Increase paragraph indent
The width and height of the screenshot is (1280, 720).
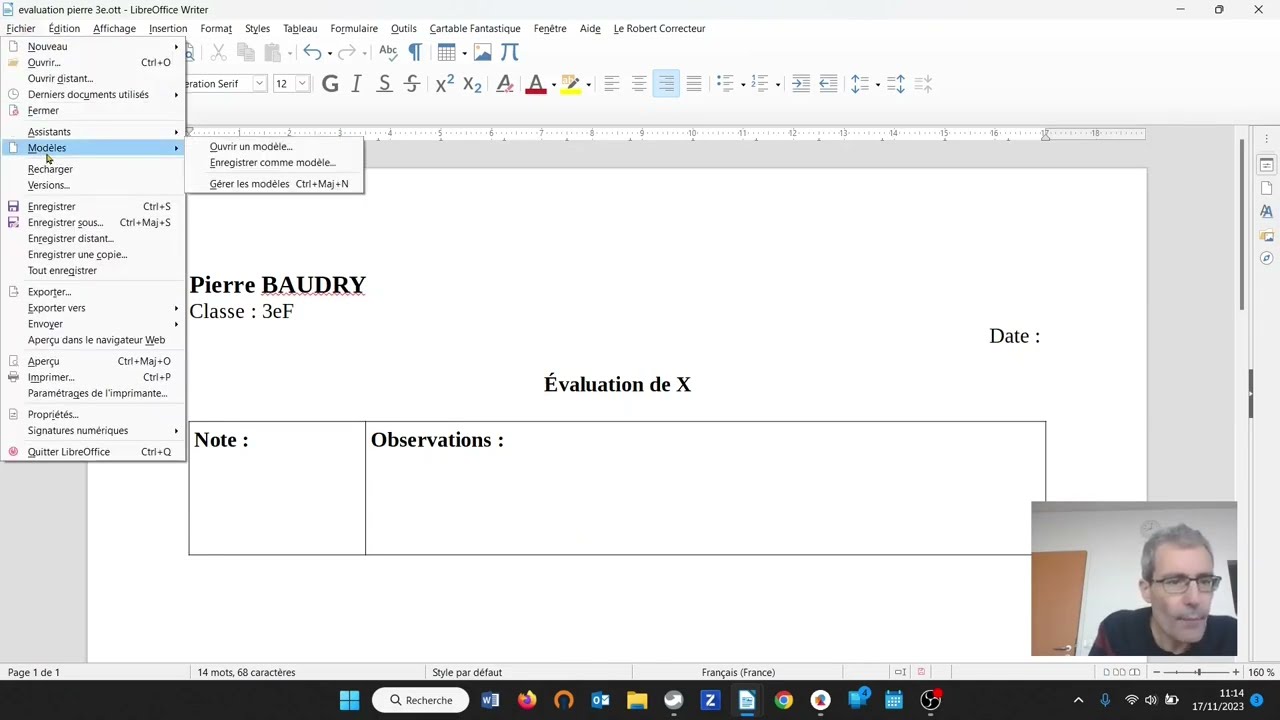(x=801, y=84)
